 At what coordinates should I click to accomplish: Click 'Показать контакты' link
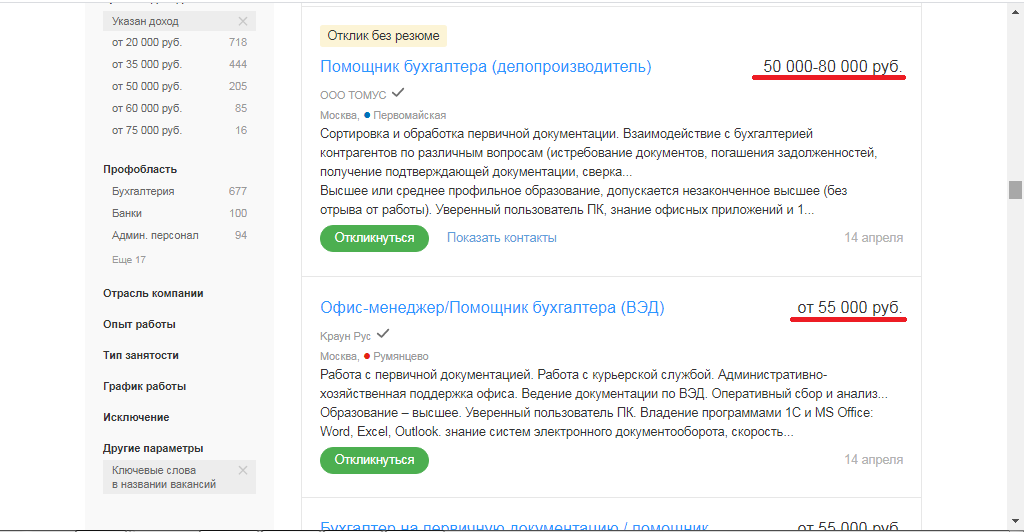pyautogui.click(x=501, y=238)
